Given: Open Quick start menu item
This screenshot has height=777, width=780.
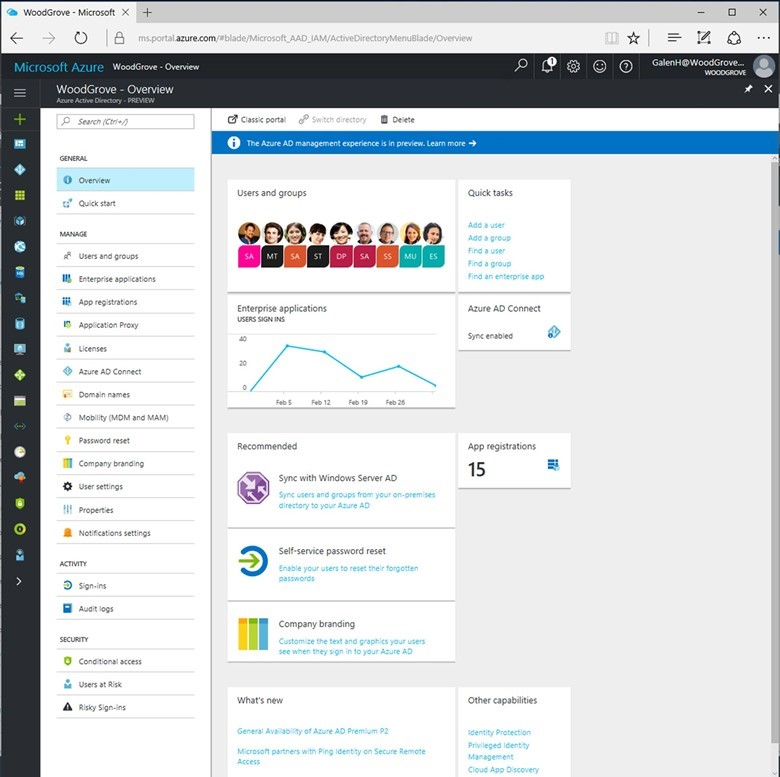Looking at the screenshot, I should click(x=125, y=203).
